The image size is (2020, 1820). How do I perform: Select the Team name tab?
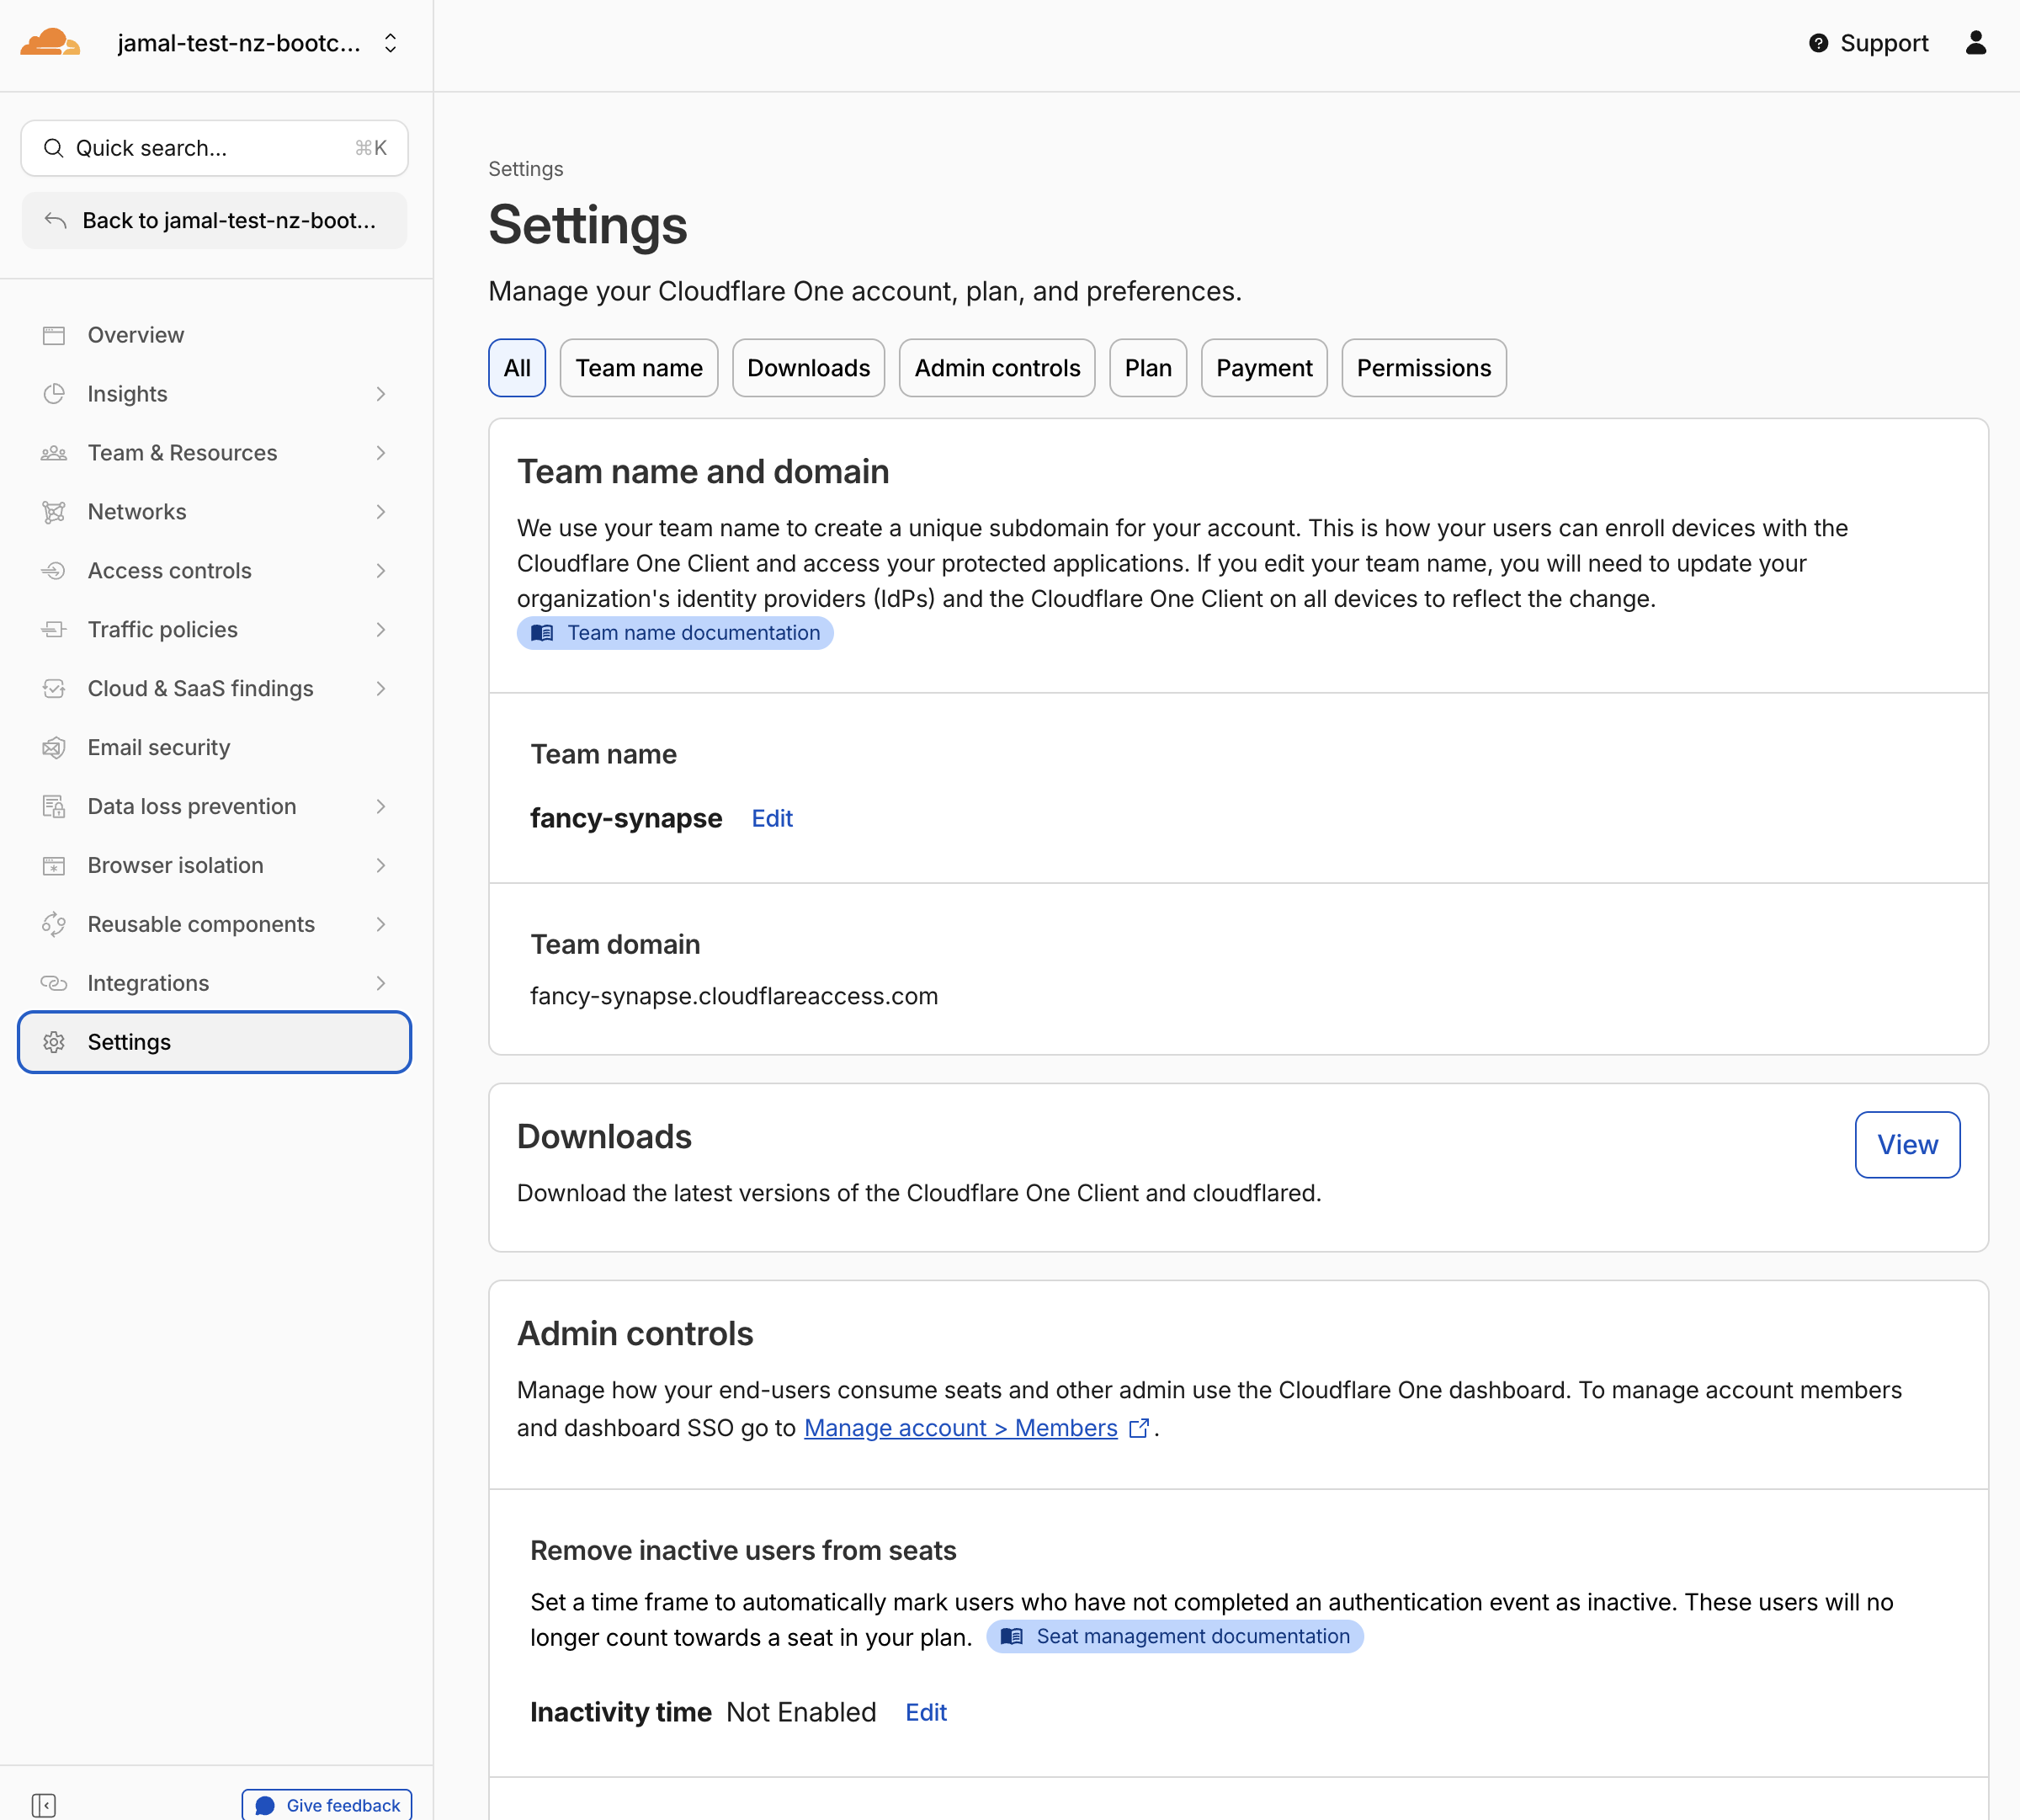point(639,368)
